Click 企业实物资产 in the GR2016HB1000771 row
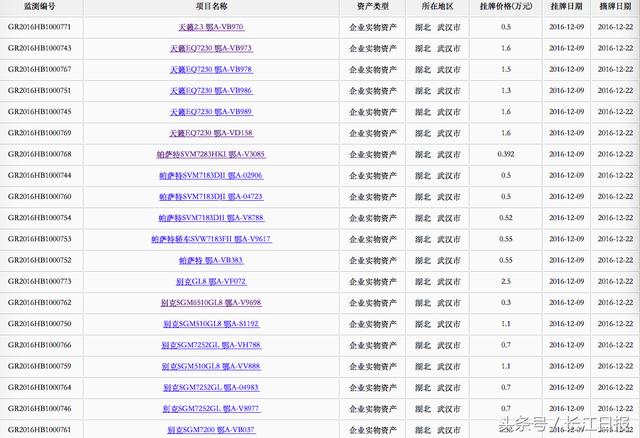 pos(373,27)
